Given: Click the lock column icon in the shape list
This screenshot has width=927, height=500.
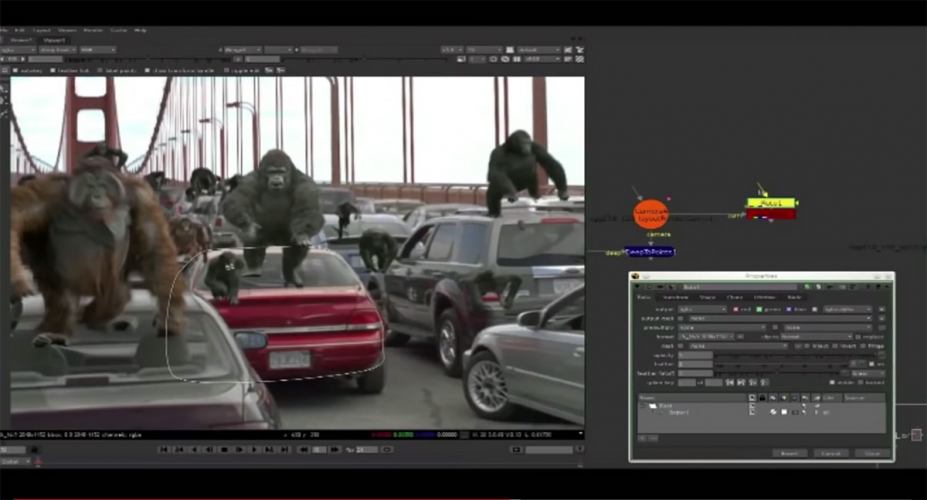Looking at the screenshot, I should coord(763,397).
